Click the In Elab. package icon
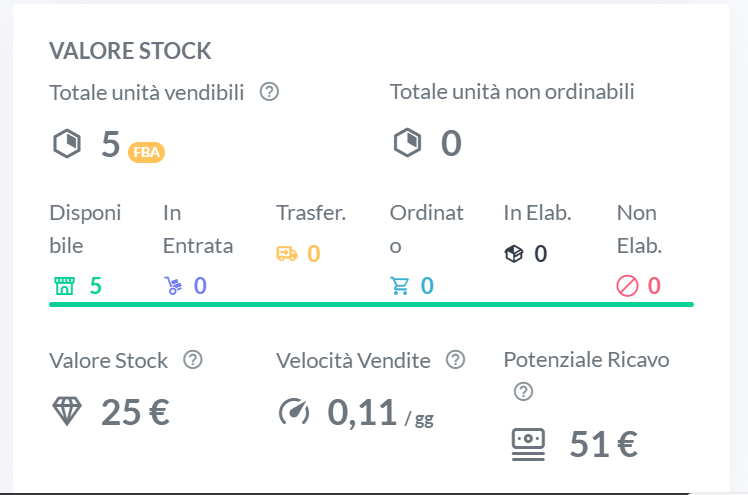The image size is (748, 495). (x=514, y=254)
